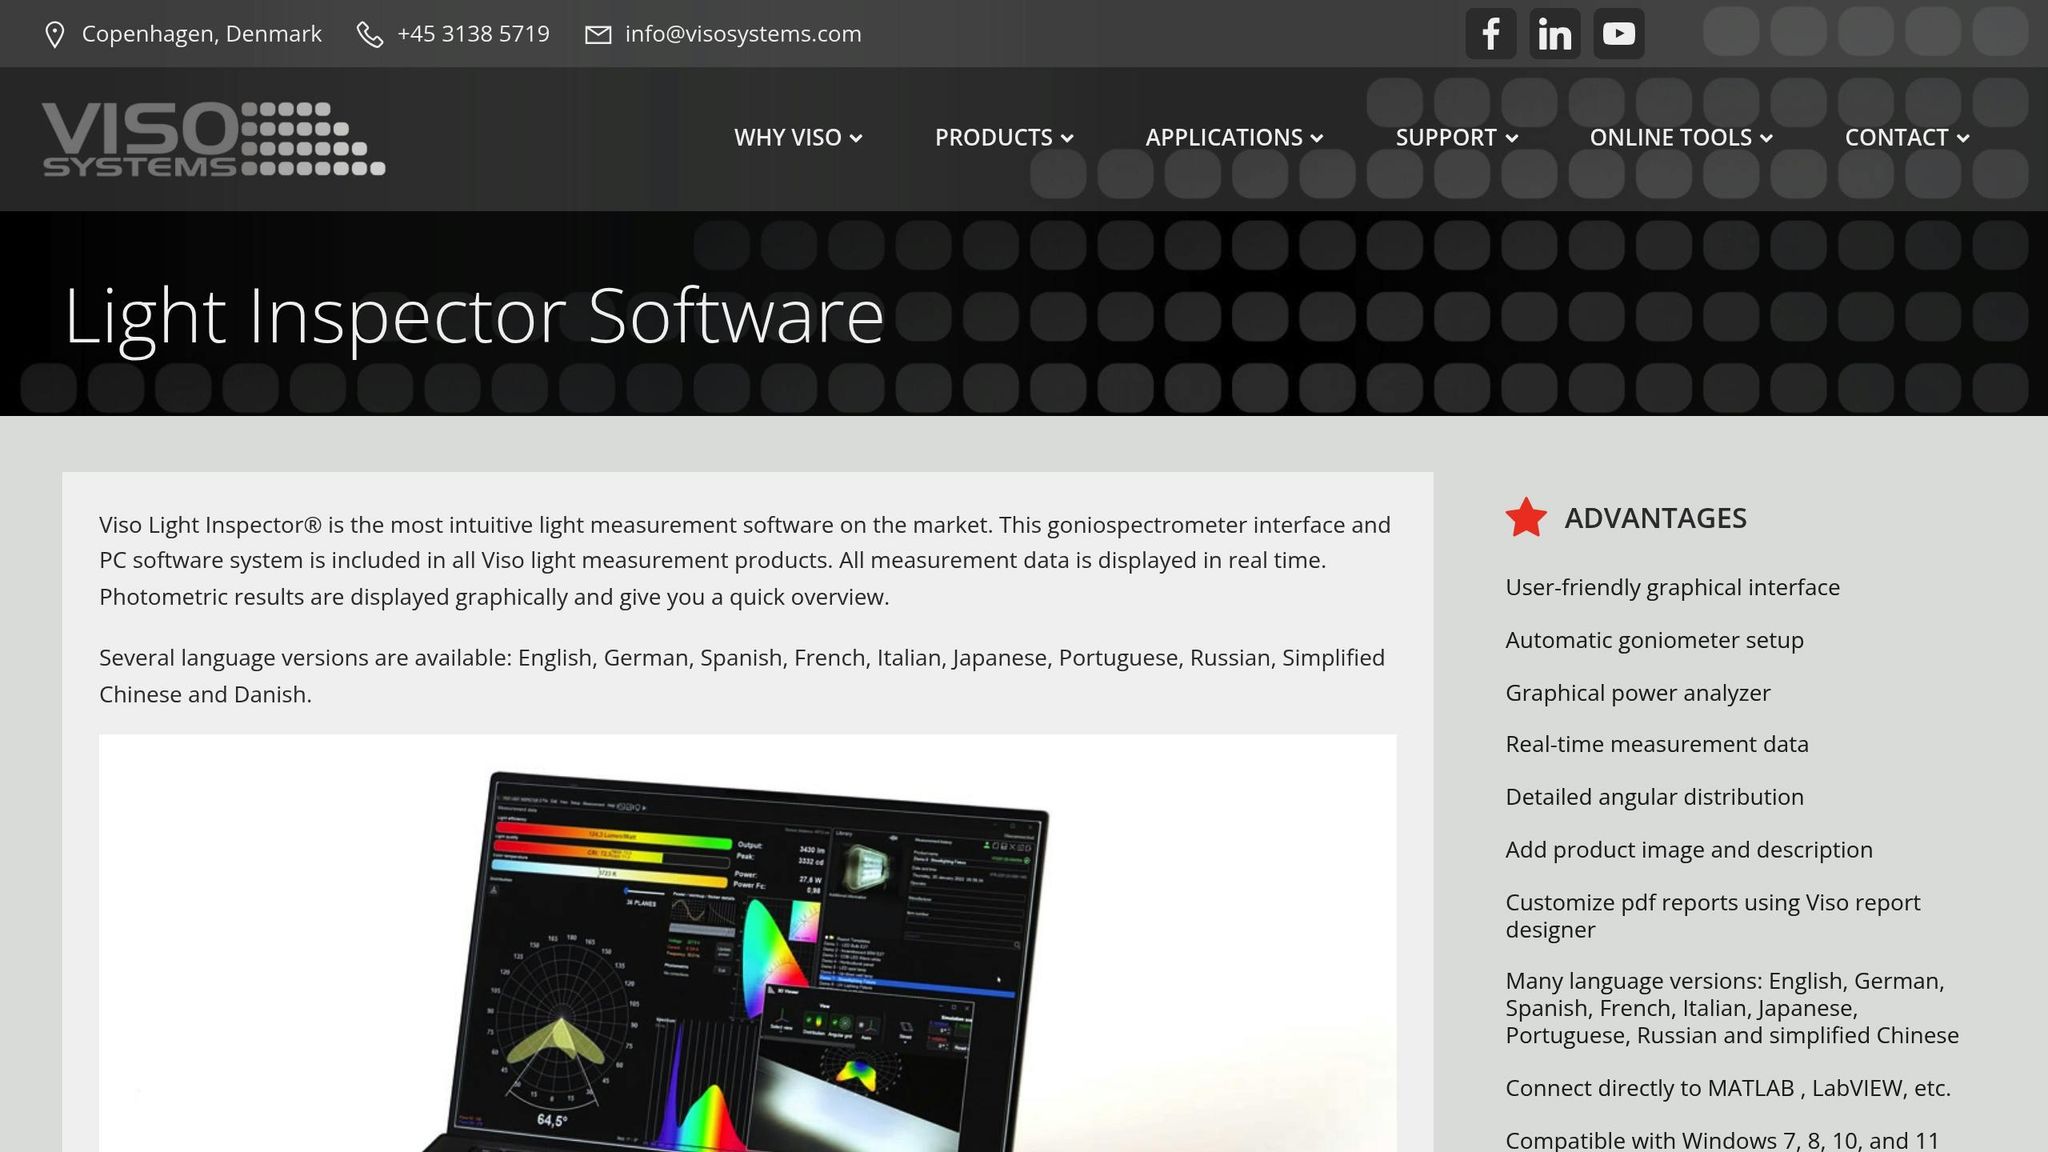Click the envelope mail icon
Image resolution: width=2048 pixels, height=1152 pixels.
597,33
